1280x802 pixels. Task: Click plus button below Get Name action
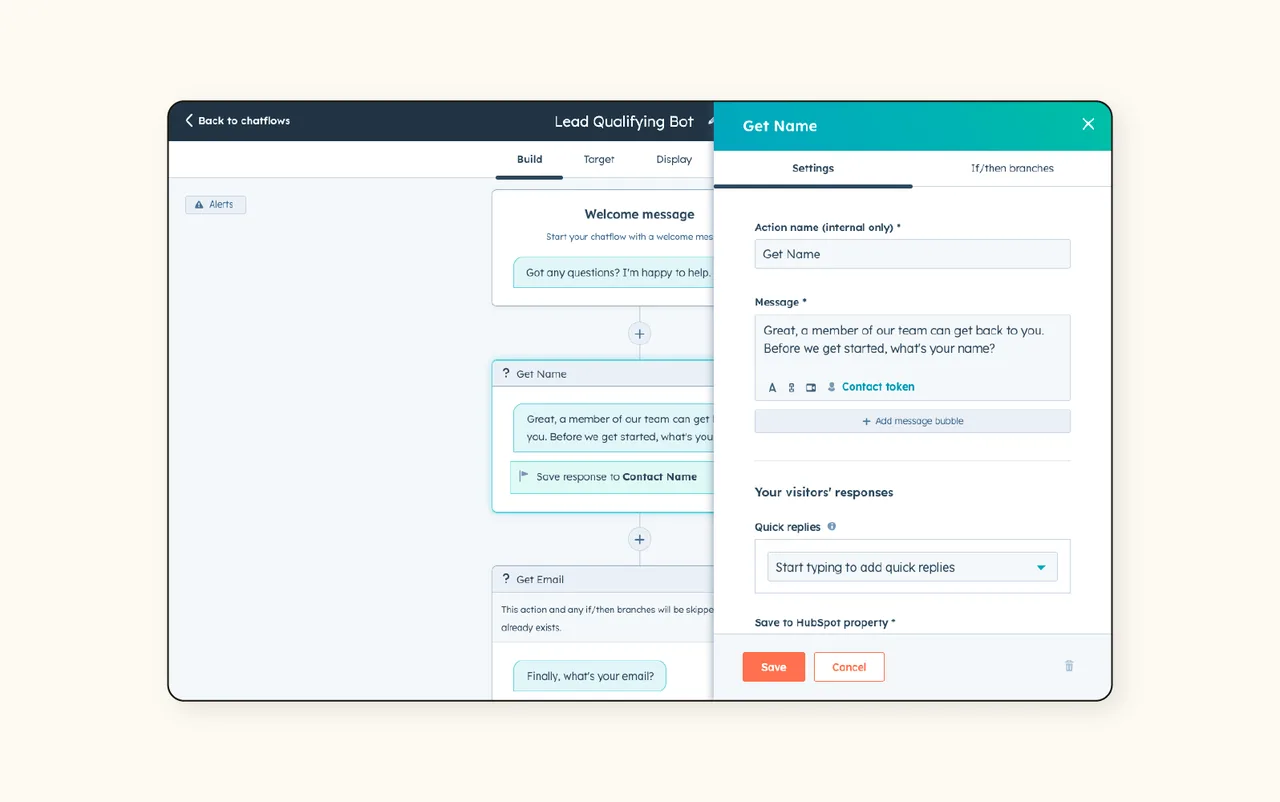tap(640, 539)
